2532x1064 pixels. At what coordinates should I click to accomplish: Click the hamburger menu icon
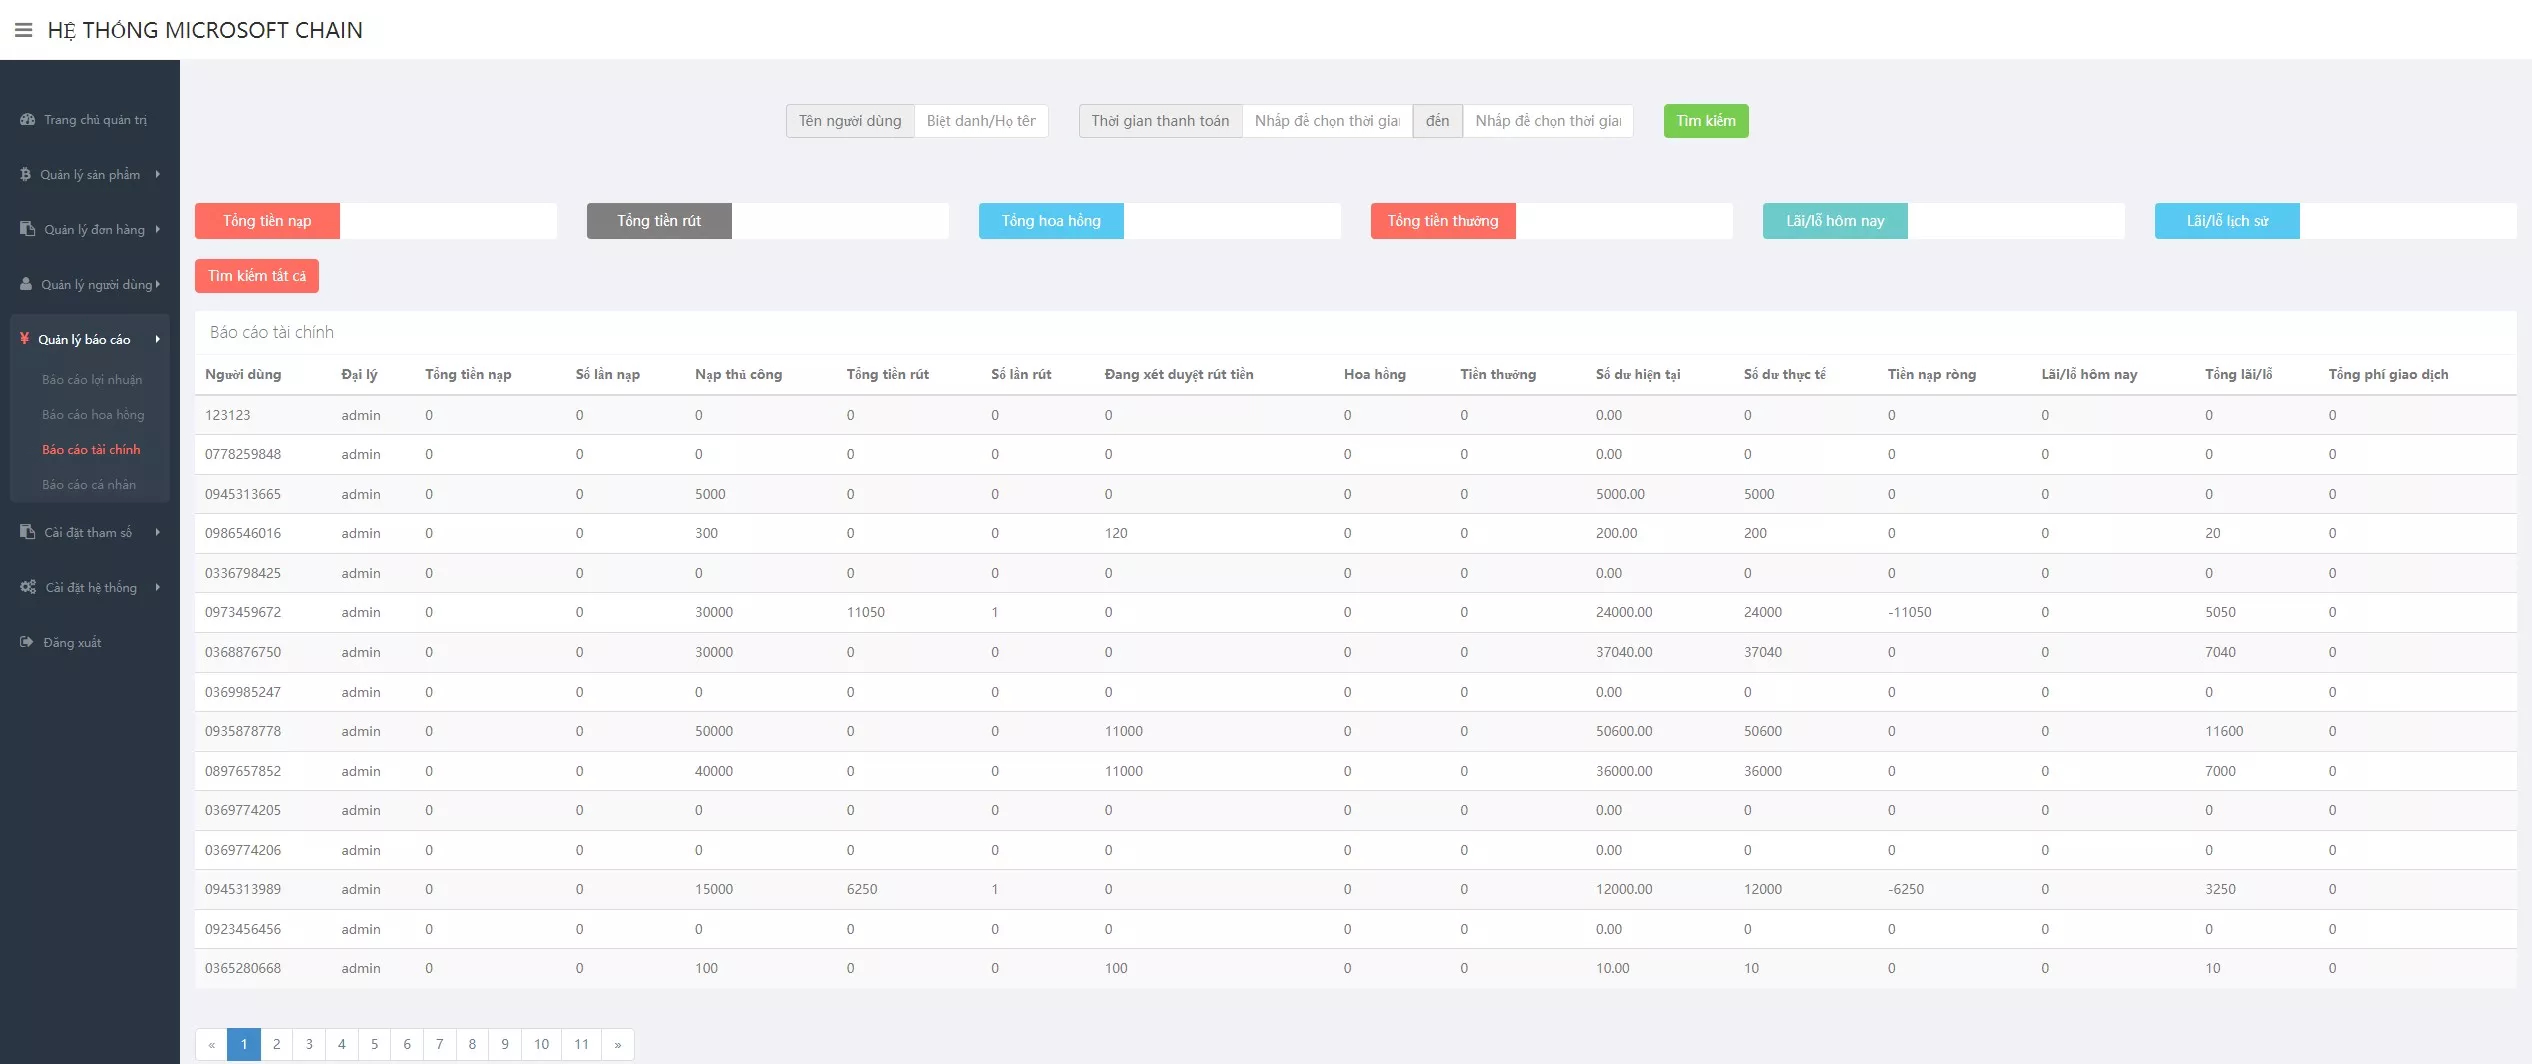[23, 30]
